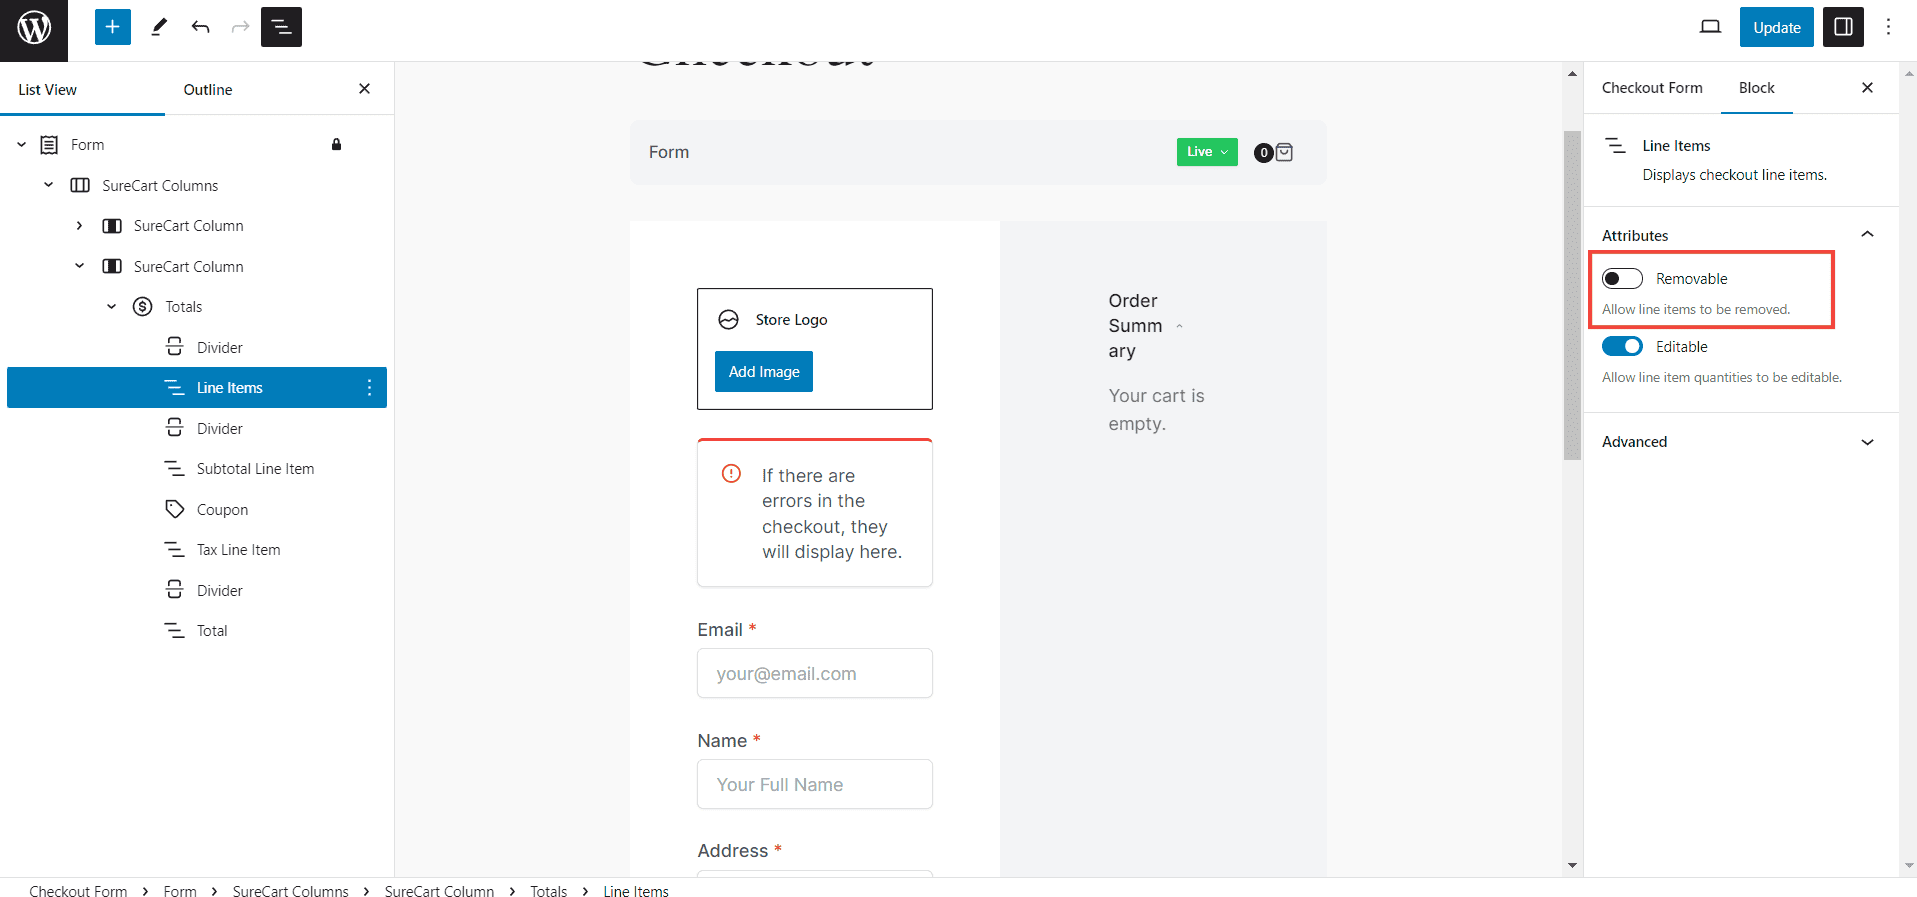The height and width of the screenshot is (897, 1917).
Task: Open the laptop Preview icon
Action: coord(1710,27)
